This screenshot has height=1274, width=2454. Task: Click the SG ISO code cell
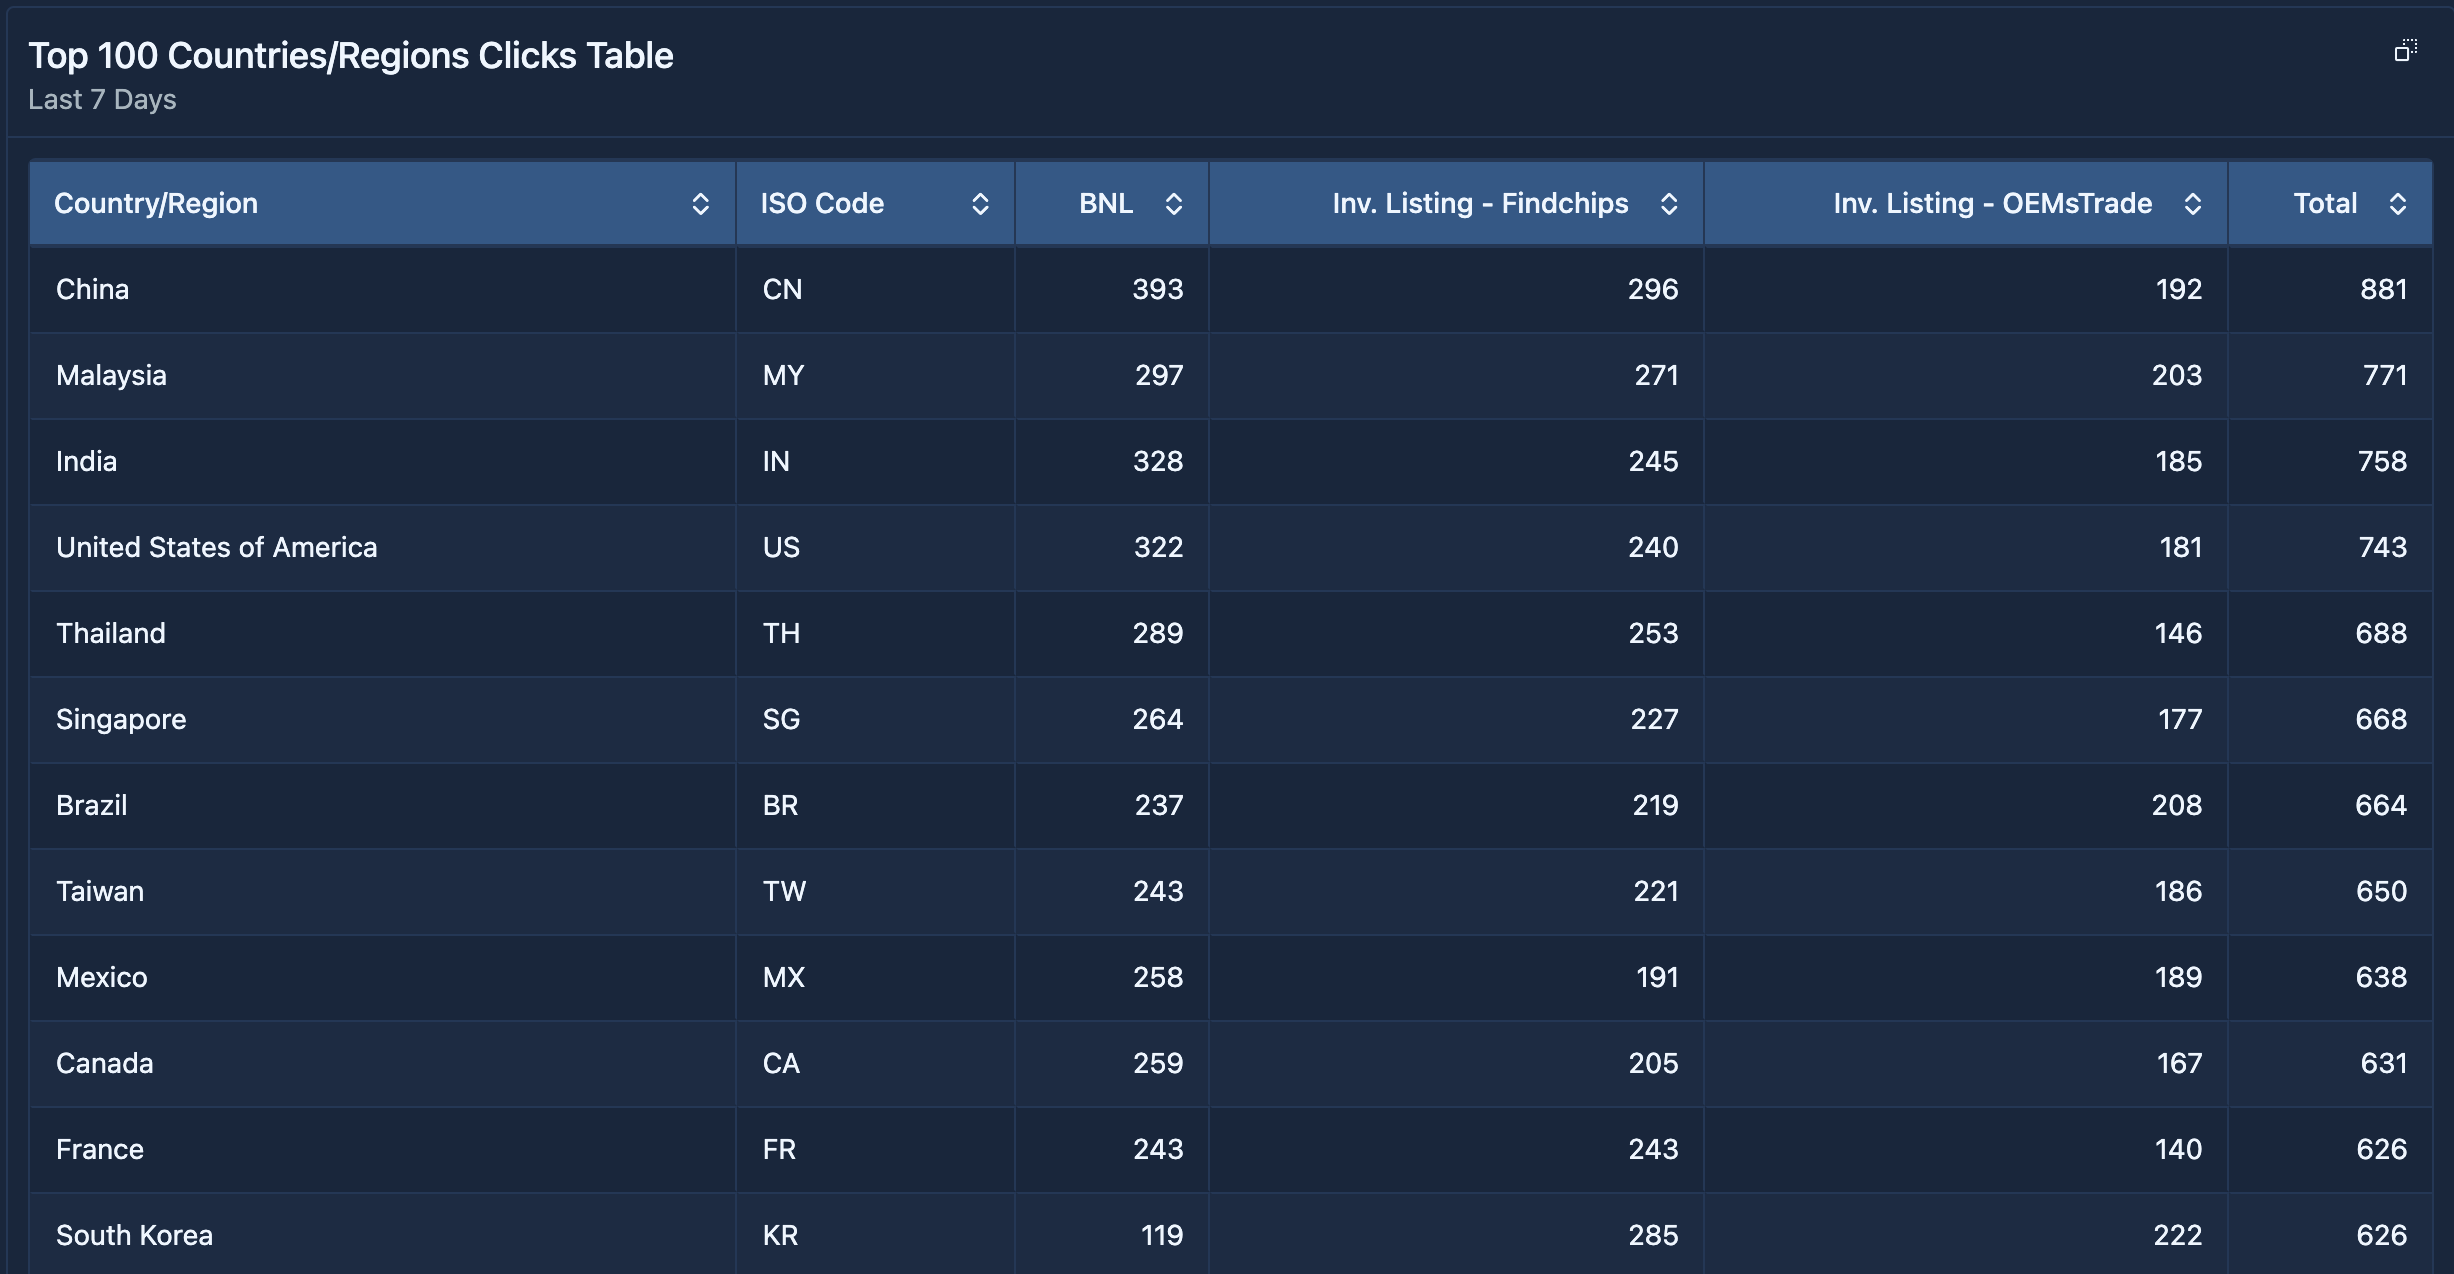click(781, 720)
